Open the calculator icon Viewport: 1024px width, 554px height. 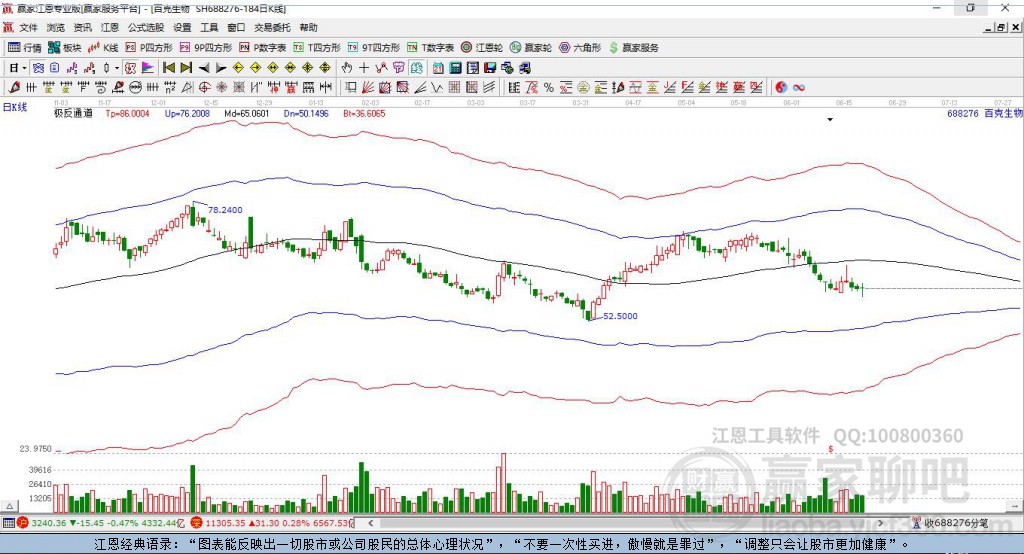coord(455,68)
